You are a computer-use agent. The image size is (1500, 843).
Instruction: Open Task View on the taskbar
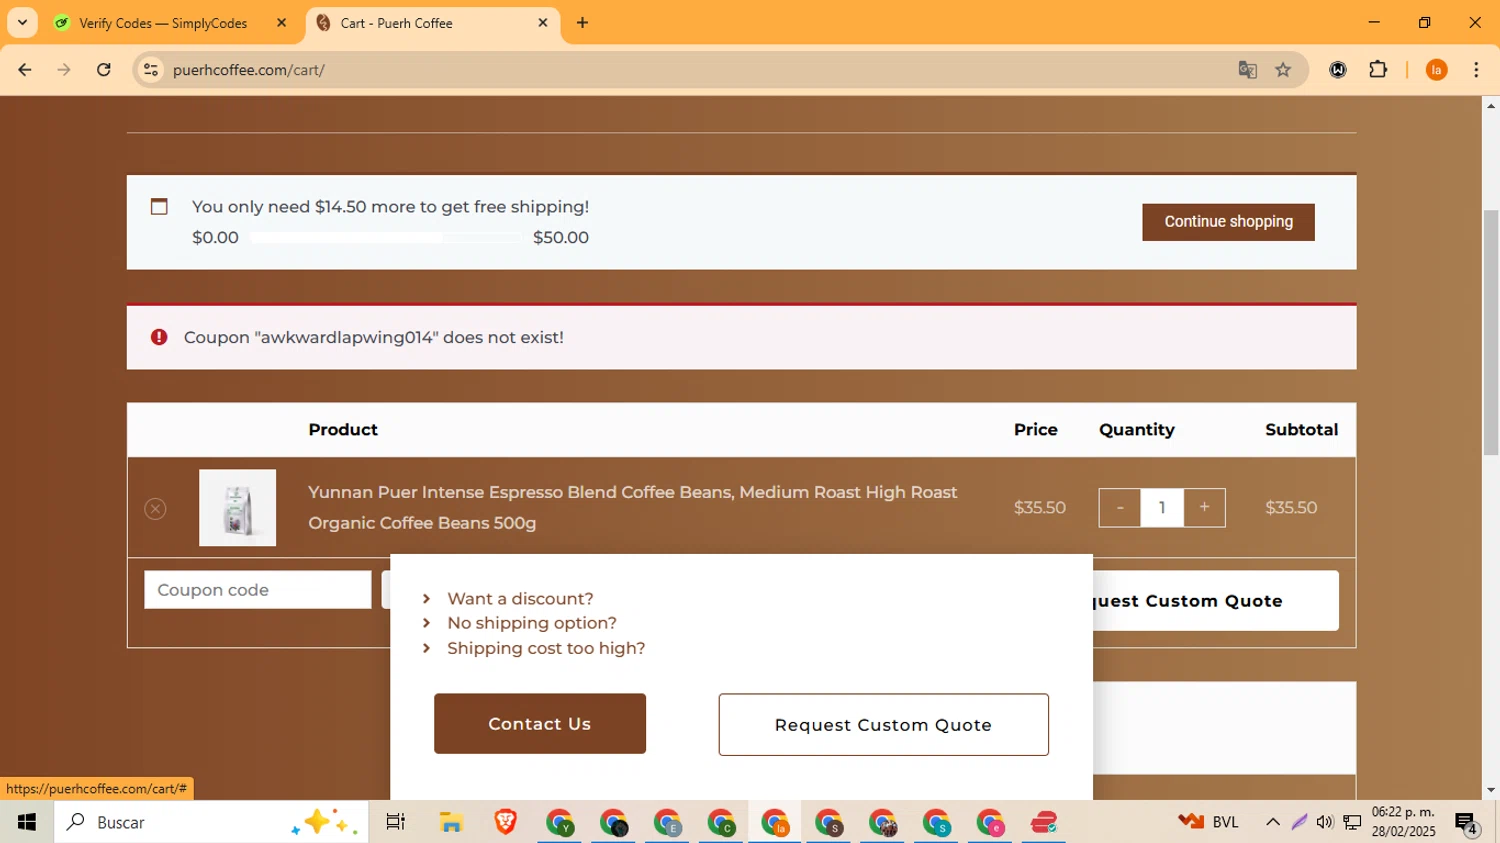click(x=396, y=822)
